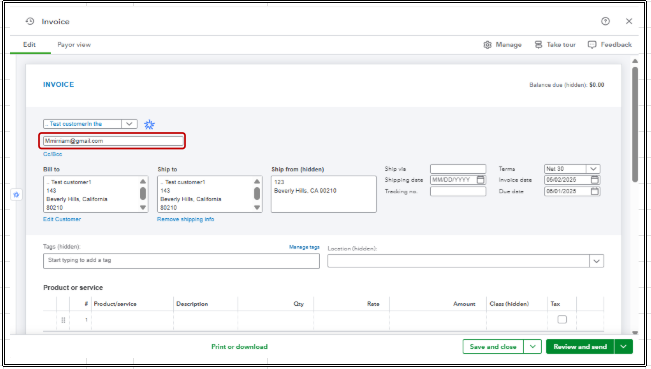Image resolution: width=651 pixels, height=369 pixels.
Task: Open the help question mark icon
Action: 605,21
